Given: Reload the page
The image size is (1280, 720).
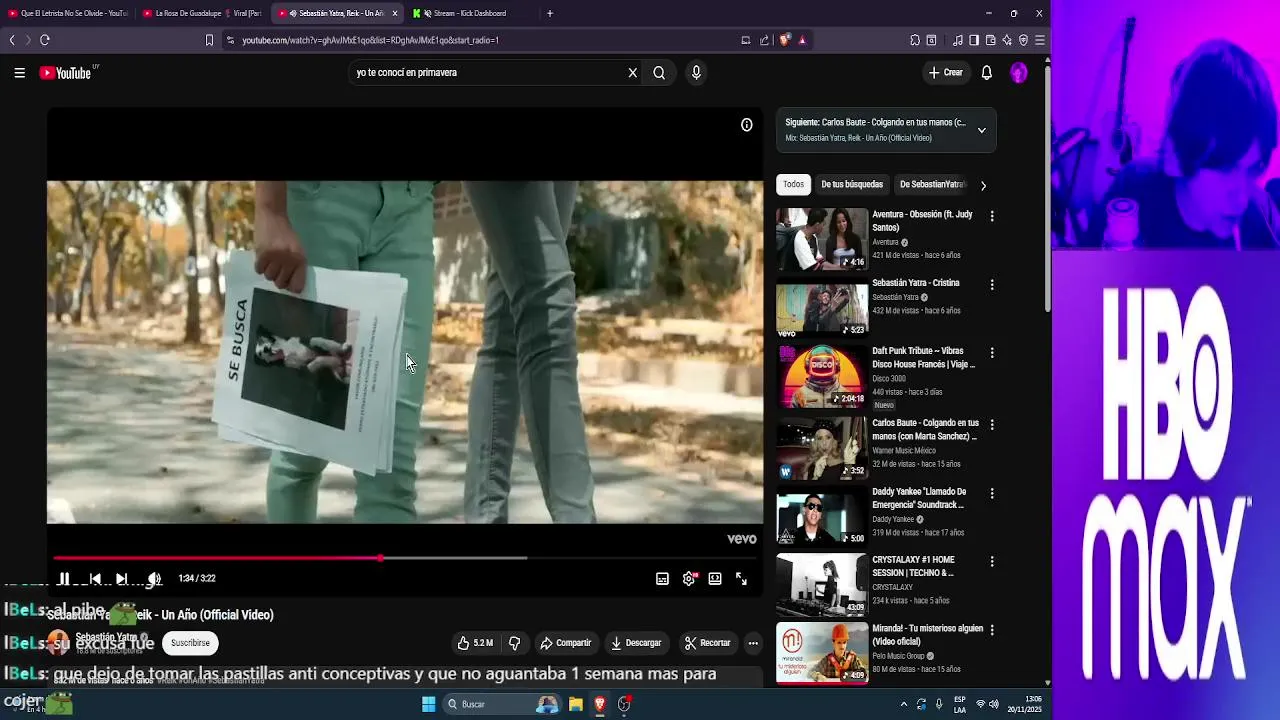Looking at the screenshot, I should pyautogui.click(x=44, y=40).
